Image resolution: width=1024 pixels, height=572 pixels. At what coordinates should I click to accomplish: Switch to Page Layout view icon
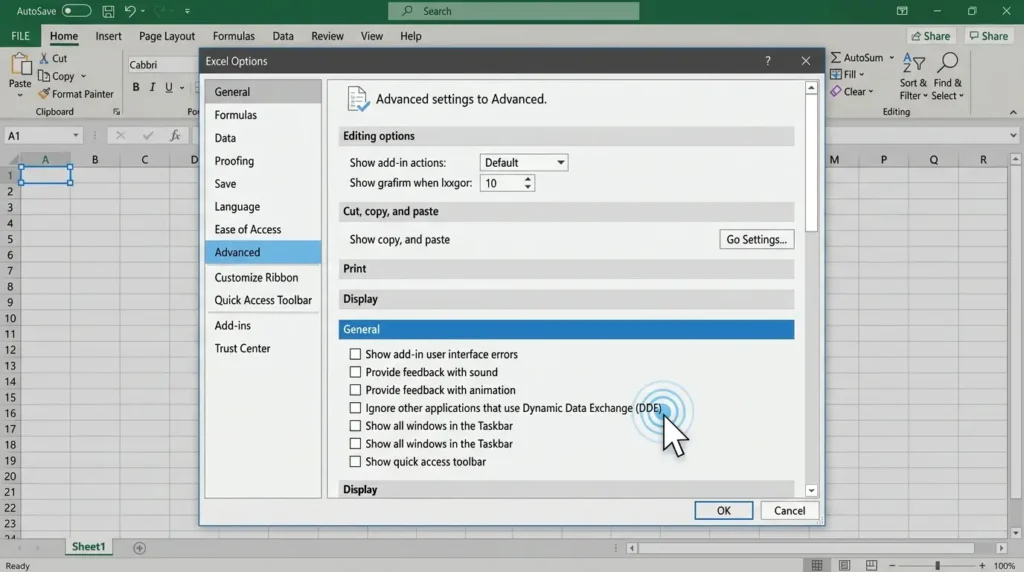(844, 565)
